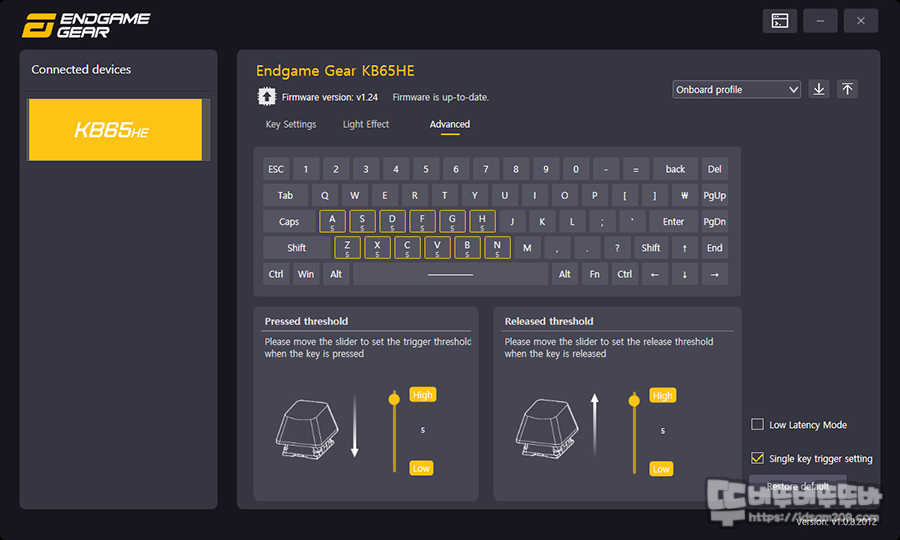Toggle the highlighted F key
The image size is (900, 540).
(422, 222)
